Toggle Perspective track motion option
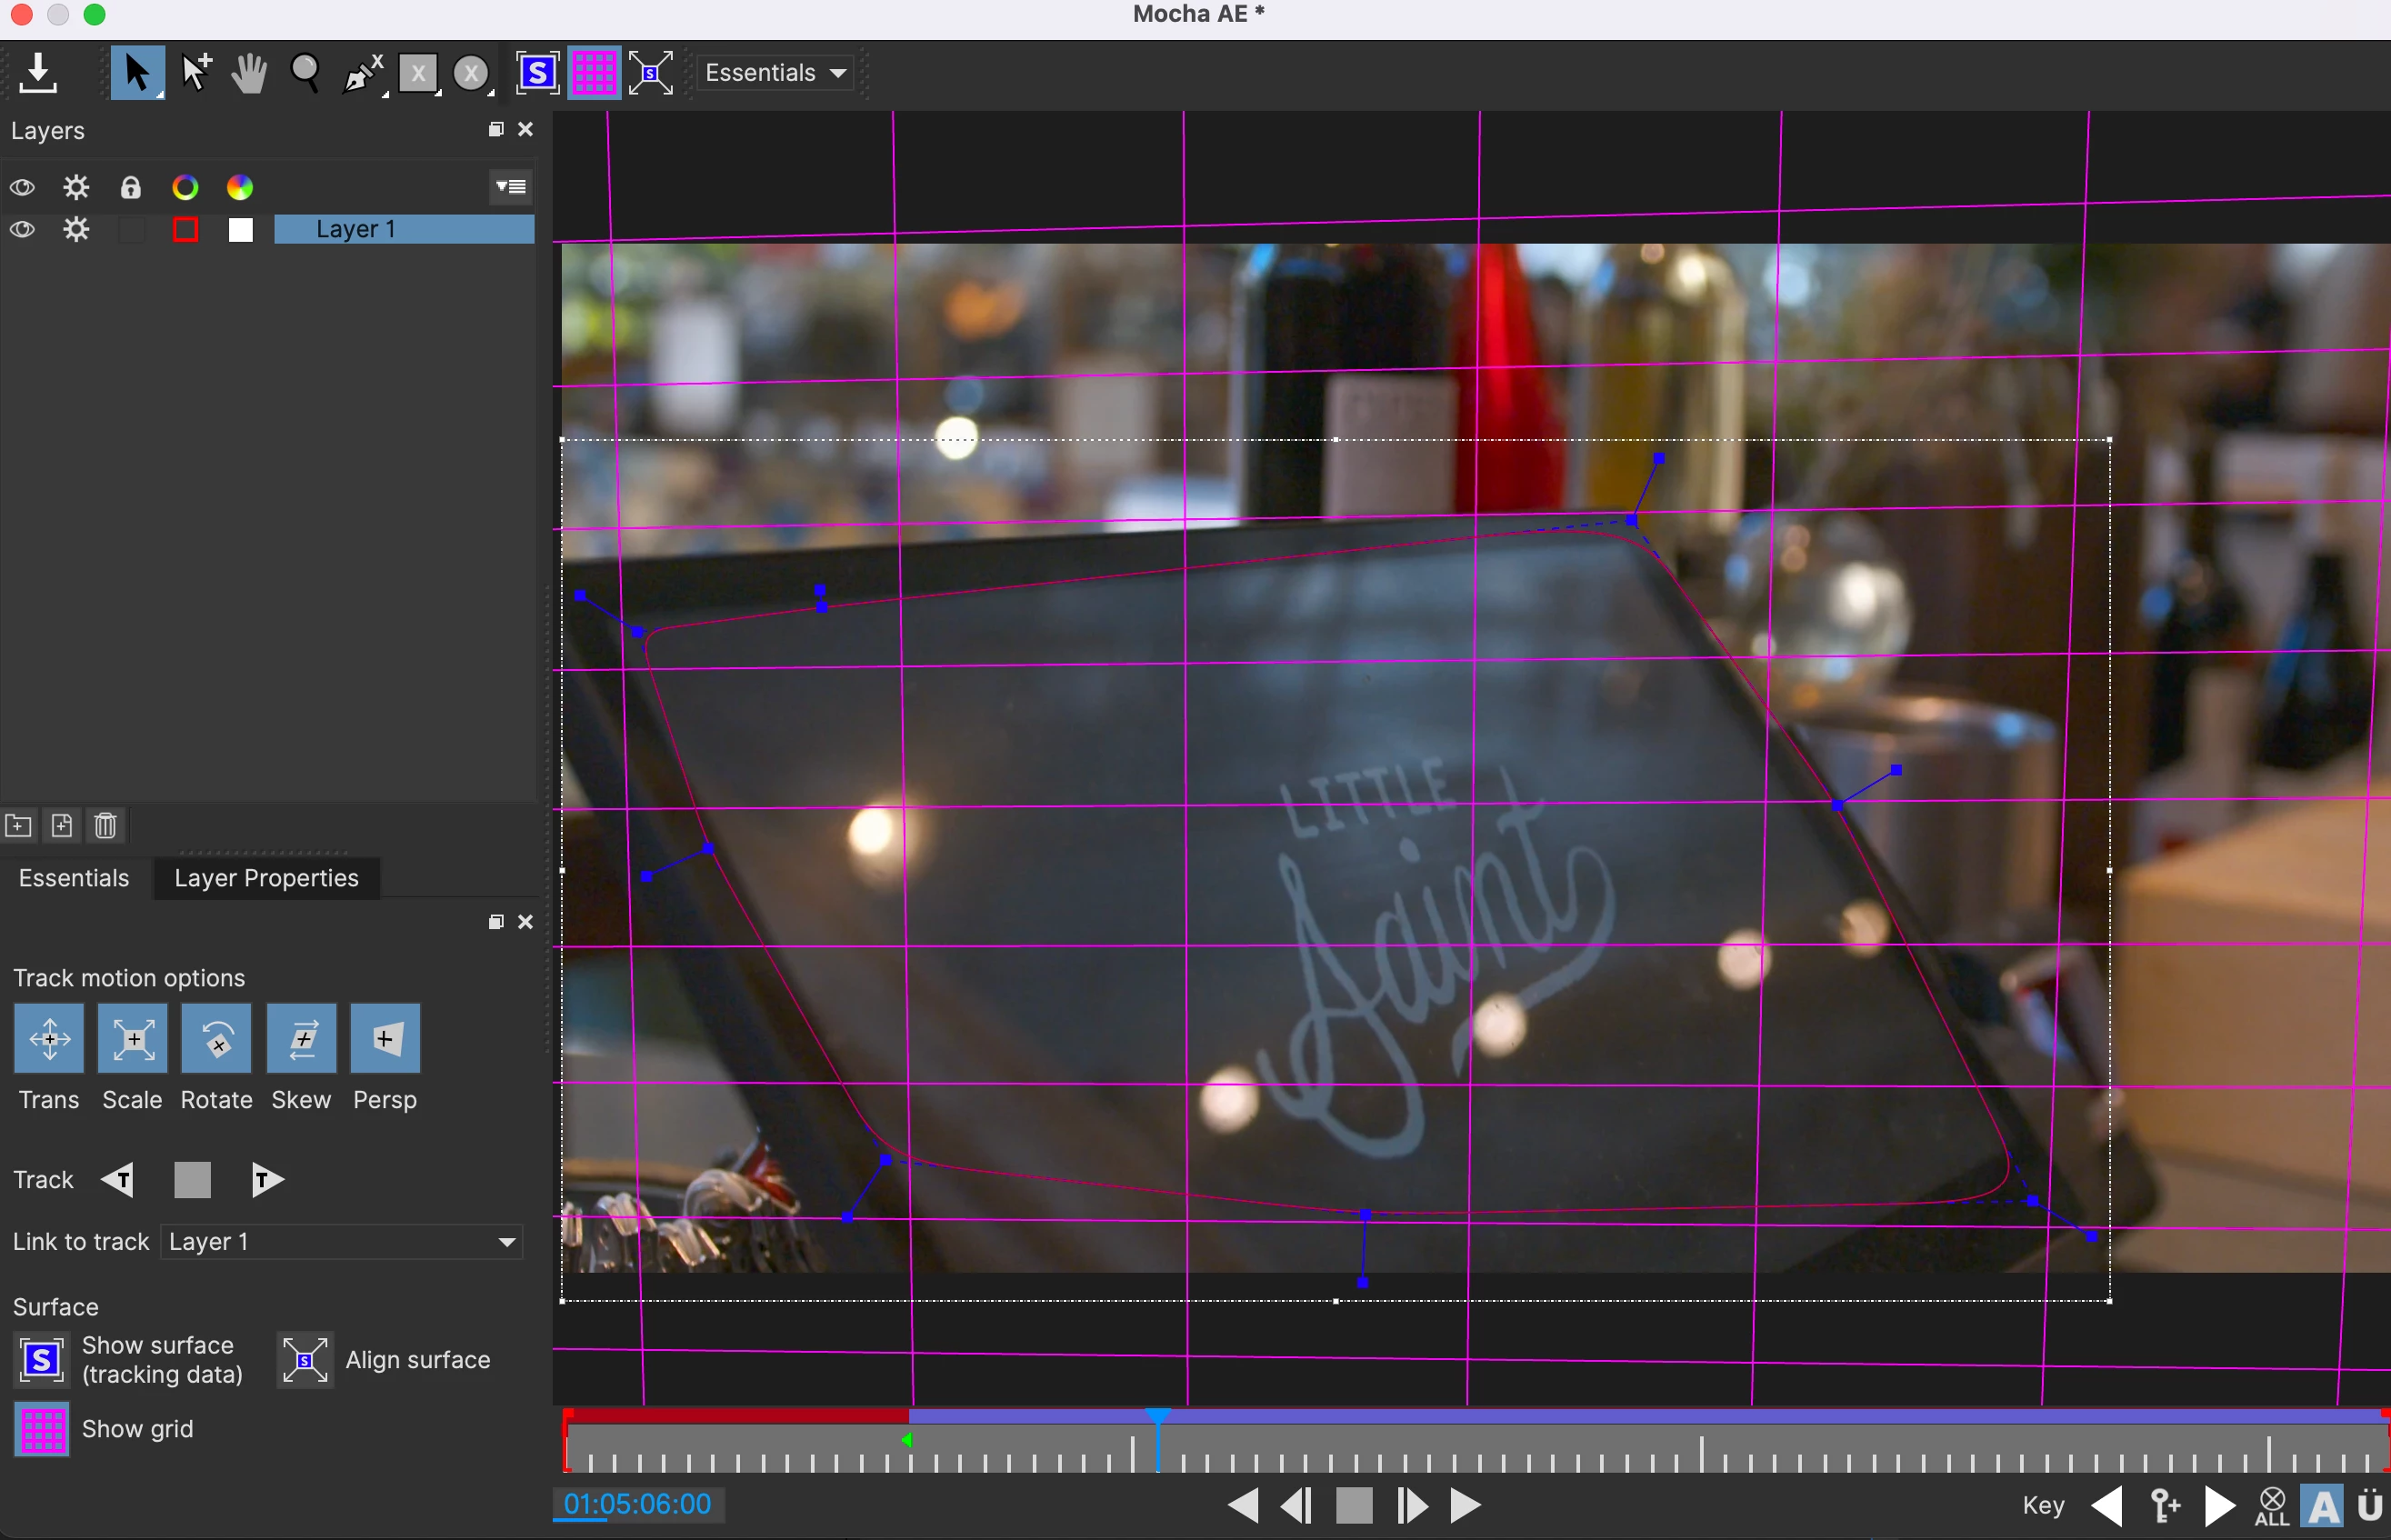2391x1540 pixels. 385,1039
